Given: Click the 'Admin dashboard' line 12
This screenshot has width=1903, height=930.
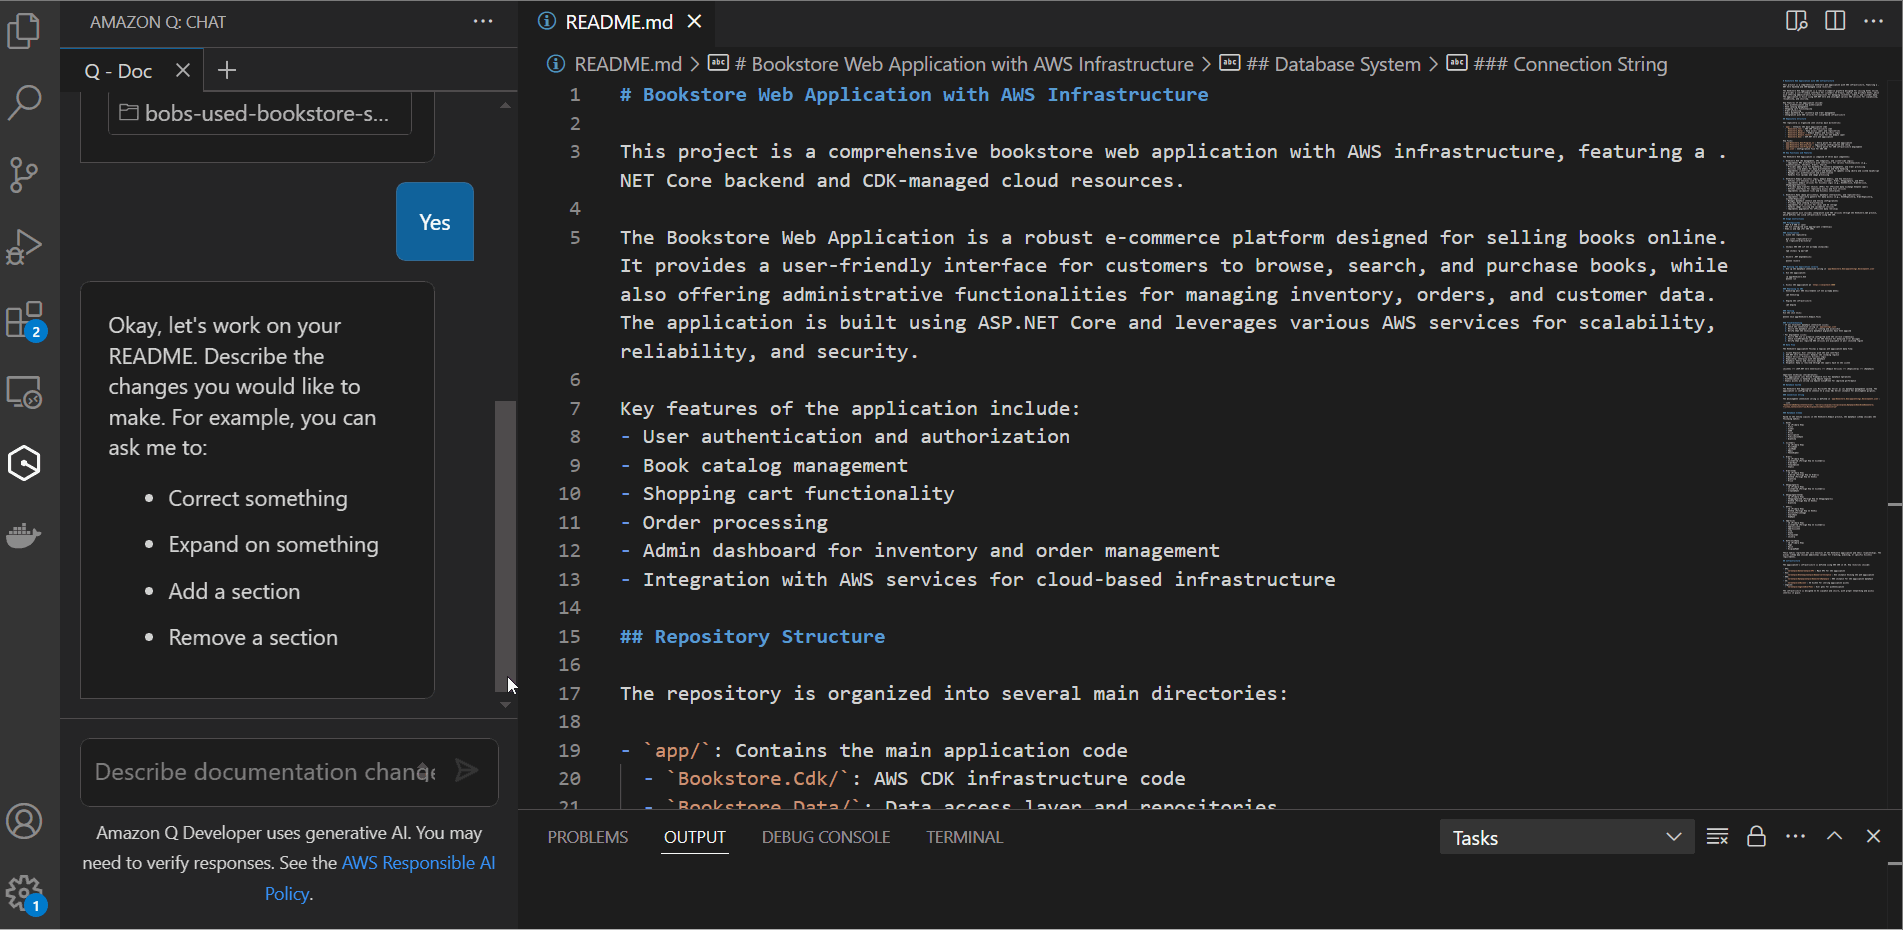Looking at the screenshot, I should pos(920,551).
